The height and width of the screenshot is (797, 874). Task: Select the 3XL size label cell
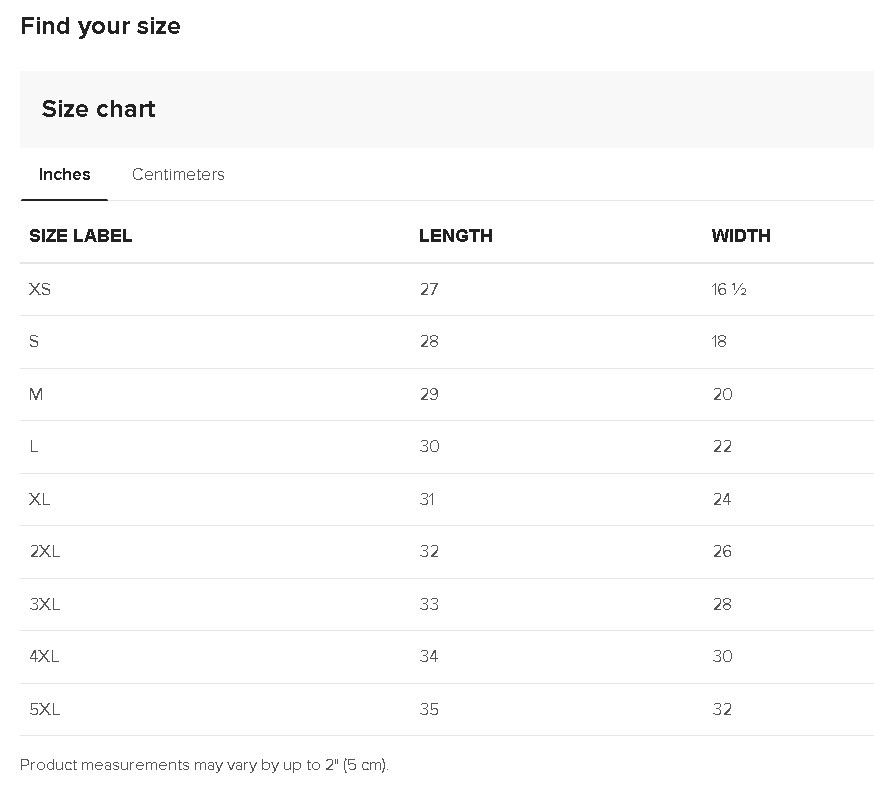[45, 604]
